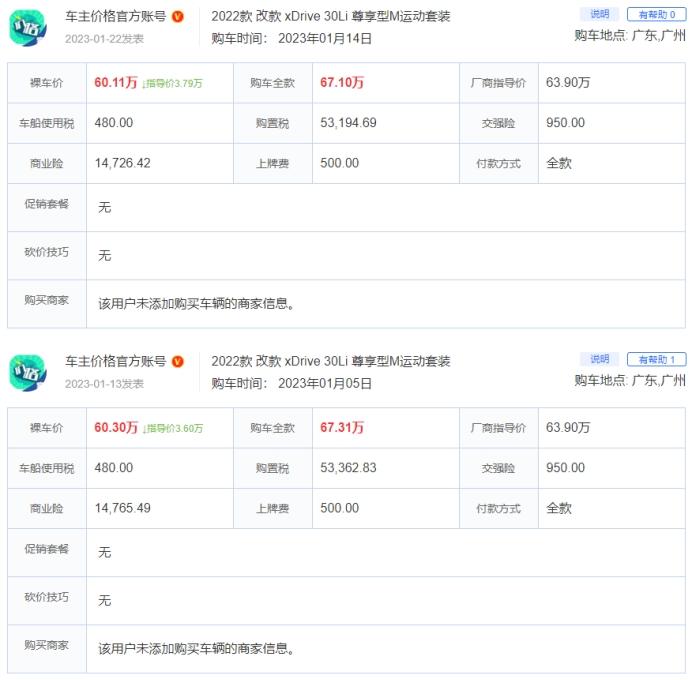Image resolution: width=692 pixels, height=680 pixels.
Task: Open the 车主价格官方账号 profile in the 2023-01-13 post
Action: (116, 362)
